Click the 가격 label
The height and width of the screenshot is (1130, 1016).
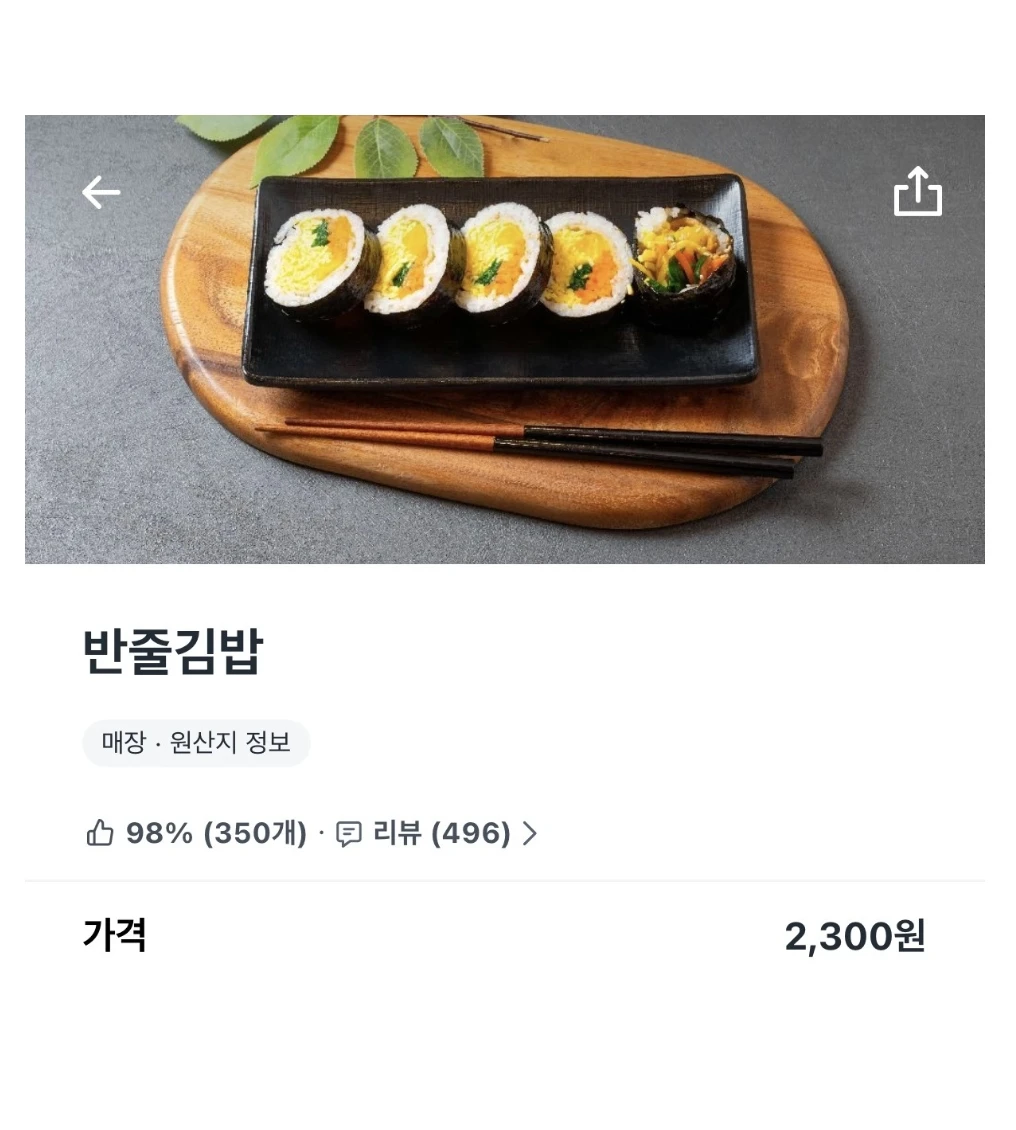point(115,935)
